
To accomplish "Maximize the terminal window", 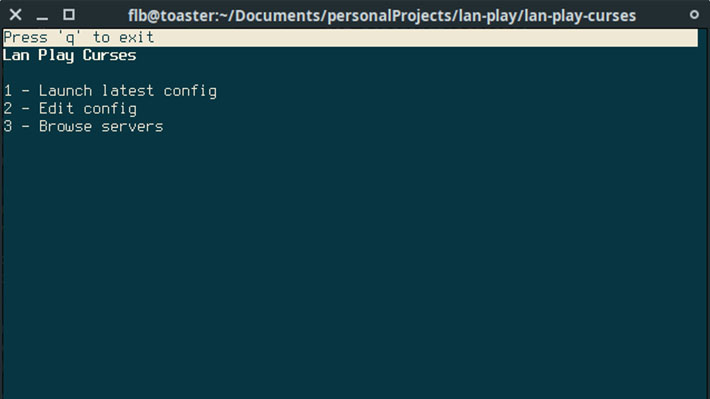I will click(x=69, y=15).
